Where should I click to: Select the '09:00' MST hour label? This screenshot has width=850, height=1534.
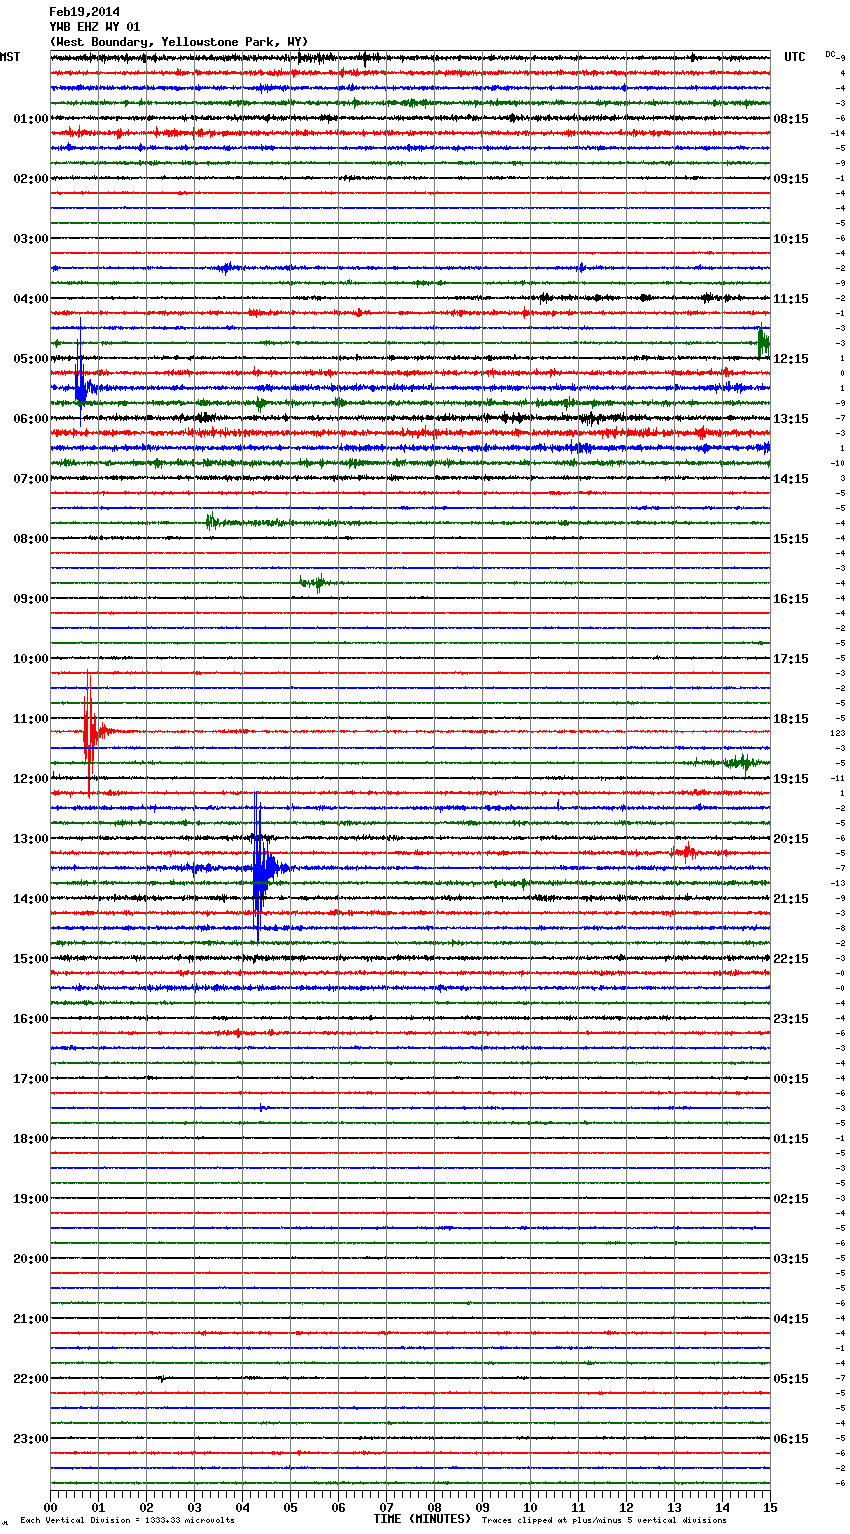31,599
